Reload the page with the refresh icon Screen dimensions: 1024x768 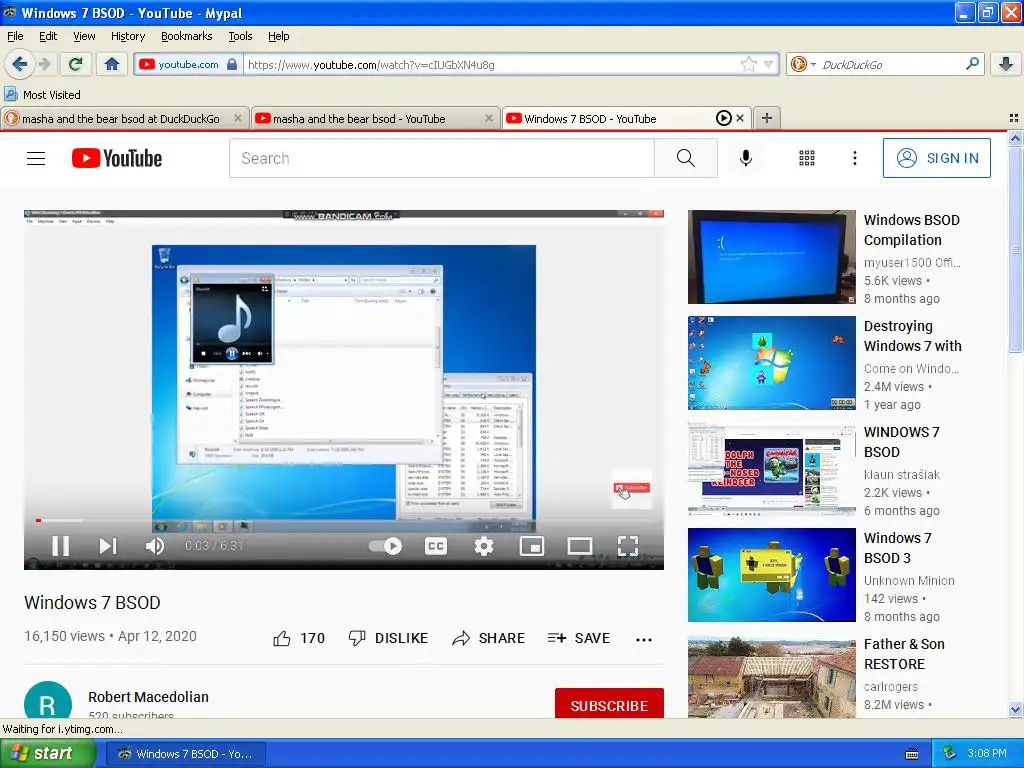tap(76, 64)
